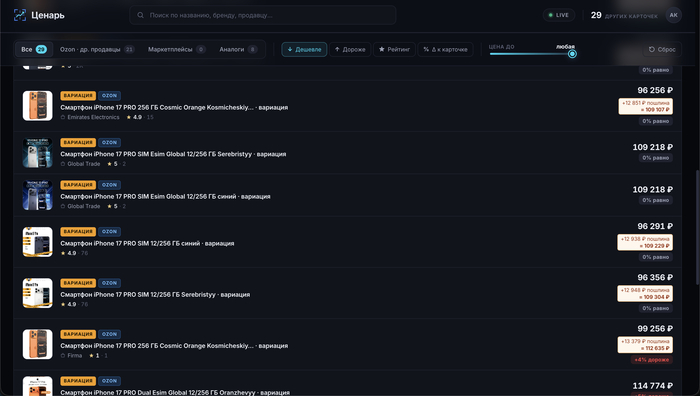Image resolution: width=700 pixels, height=396 pixels.
Task: Click the Ценарь logo icon
Action: (20, 15)
